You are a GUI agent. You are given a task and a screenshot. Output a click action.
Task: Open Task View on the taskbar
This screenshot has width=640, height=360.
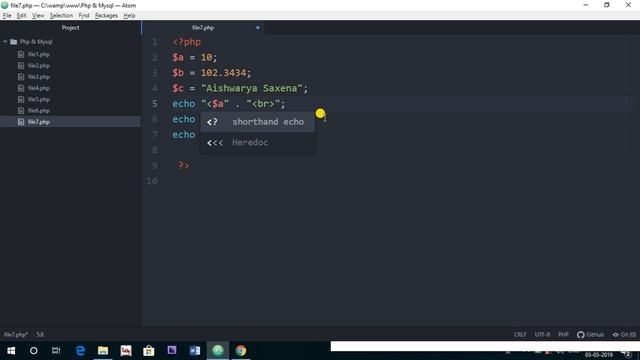pos(56,351)
